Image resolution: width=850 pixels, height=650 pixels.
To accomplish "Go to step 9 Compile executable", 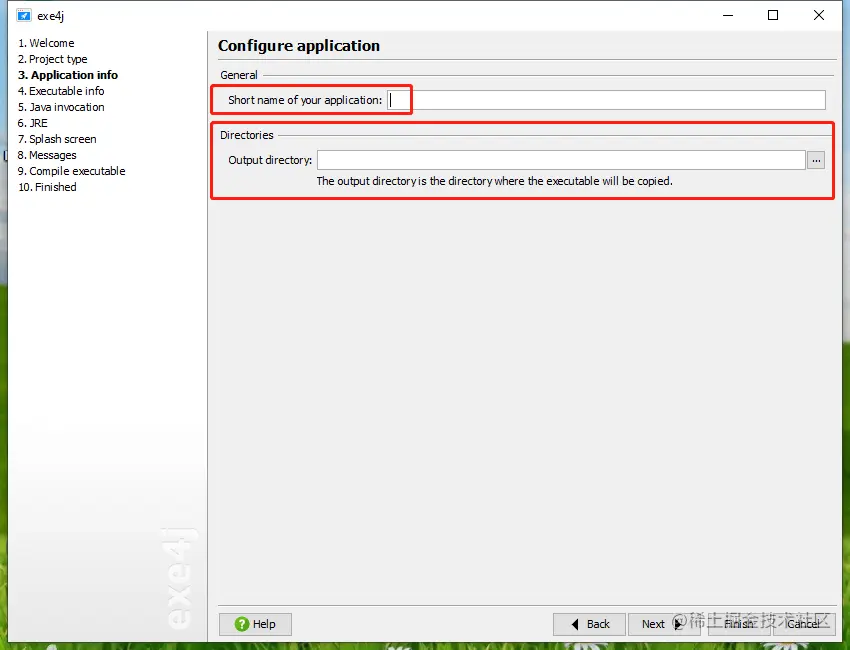I will (72, 171).
